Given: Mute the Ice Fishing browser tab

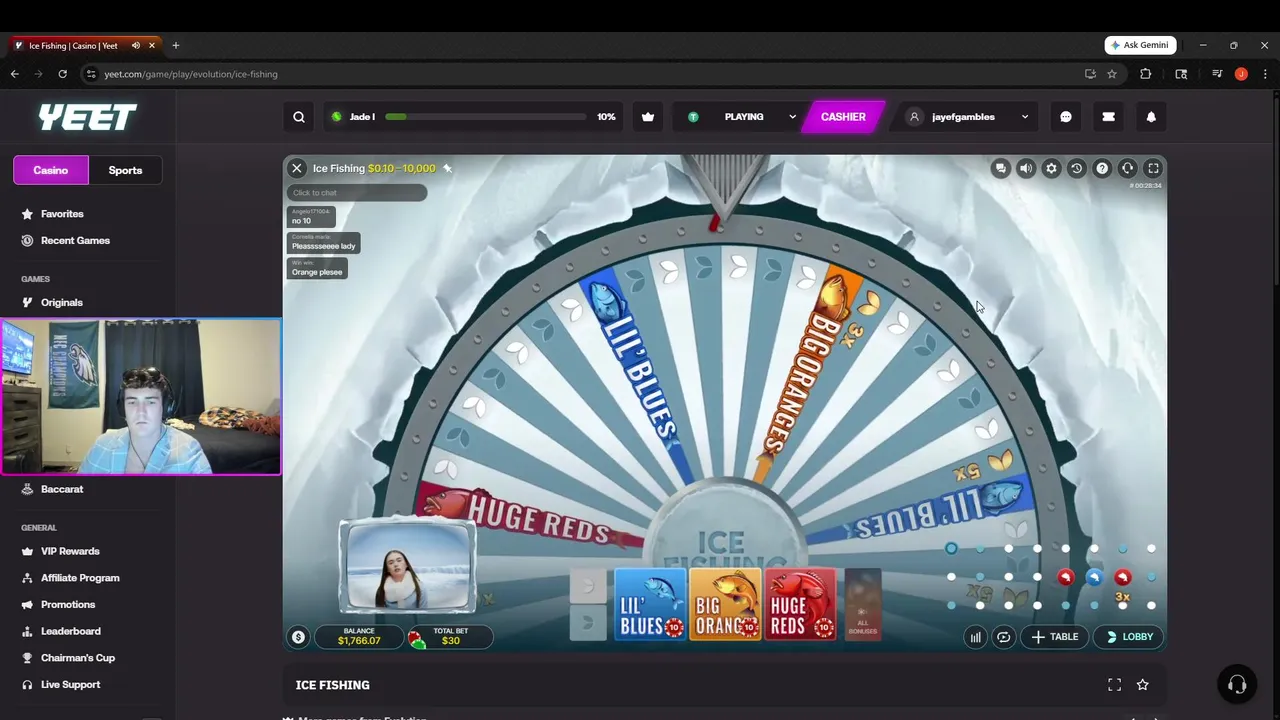Looking at the screenshot, I should [136, 45].
